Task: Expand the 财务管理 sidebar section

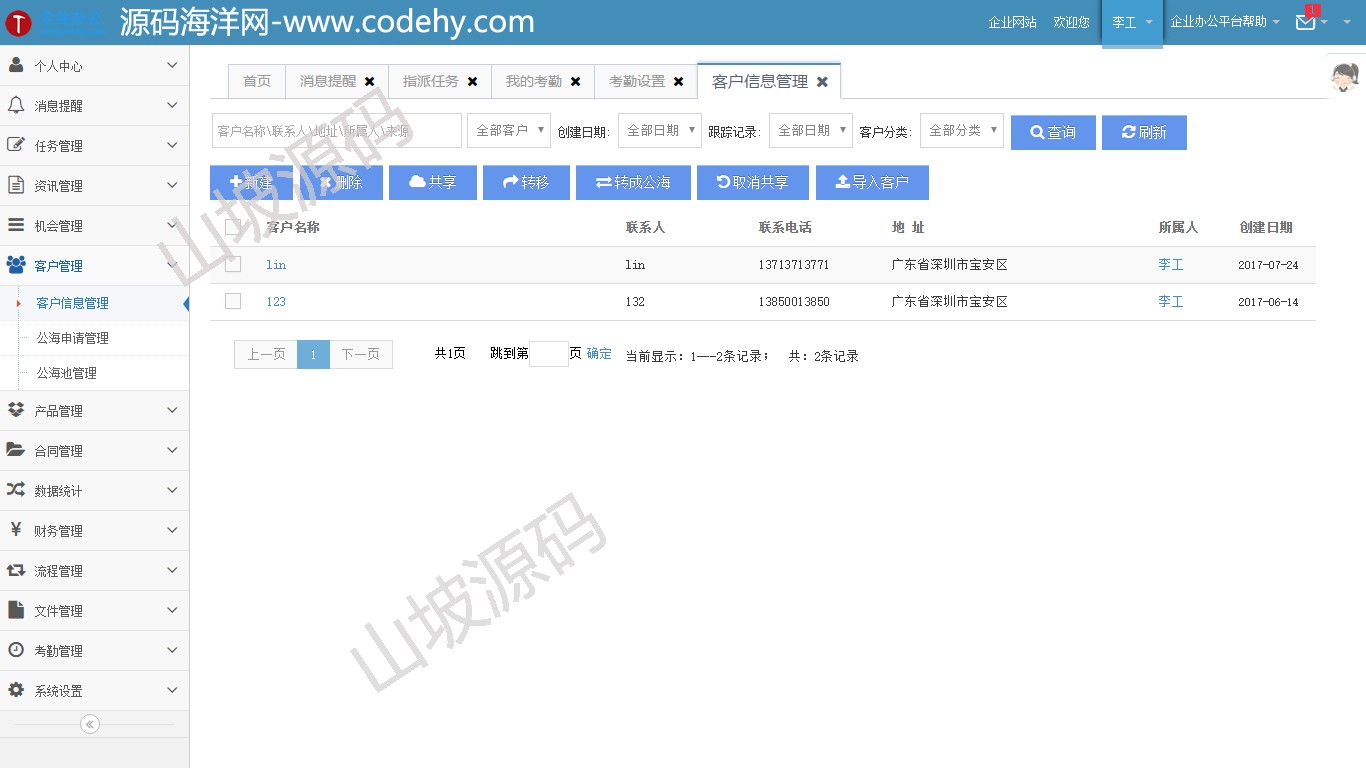Action: 94,530
